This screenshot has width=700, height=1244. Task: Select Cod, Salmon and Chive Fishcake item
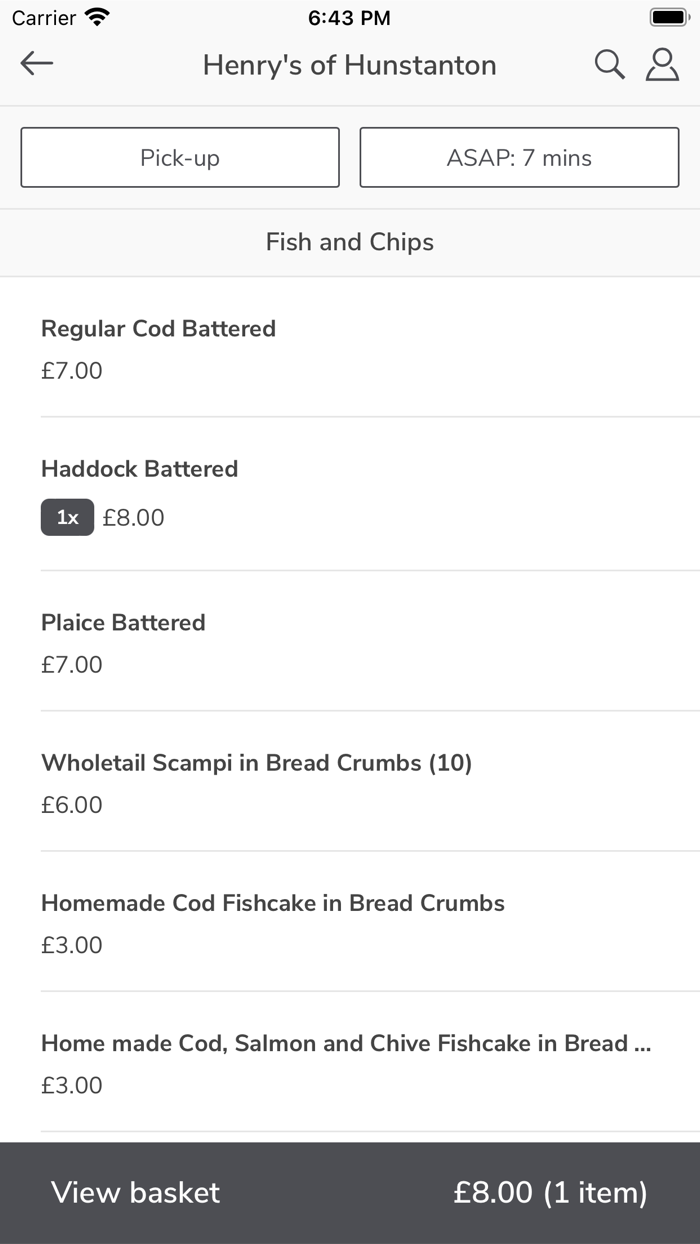click(345, 1044)
